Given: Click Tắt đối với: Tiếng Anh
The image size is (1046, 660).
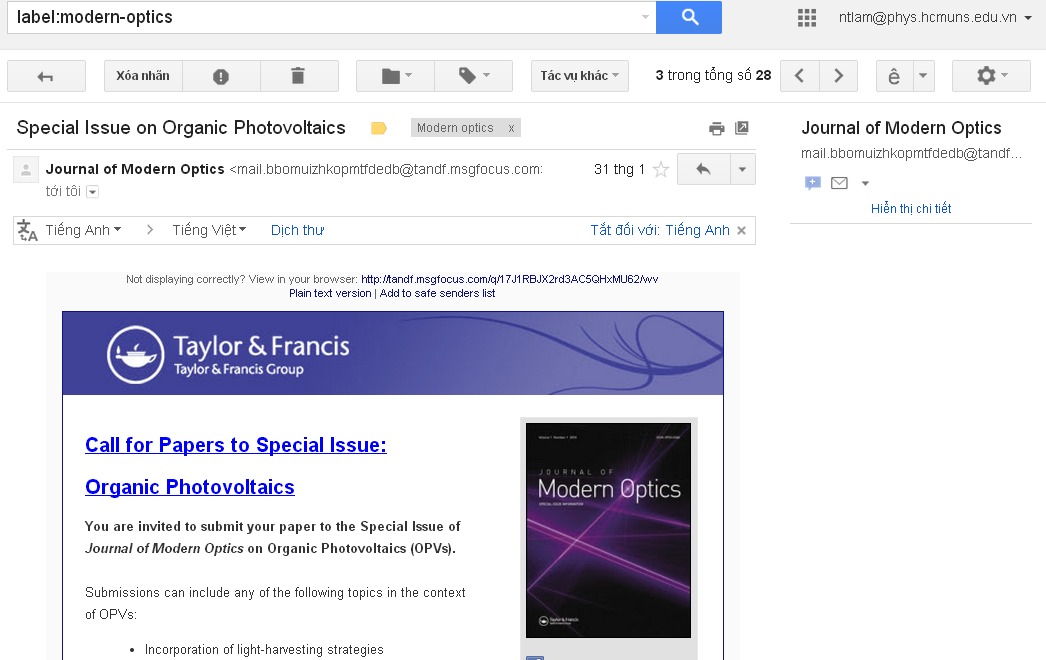Looking at the screenshot, I should coord(660,230).
